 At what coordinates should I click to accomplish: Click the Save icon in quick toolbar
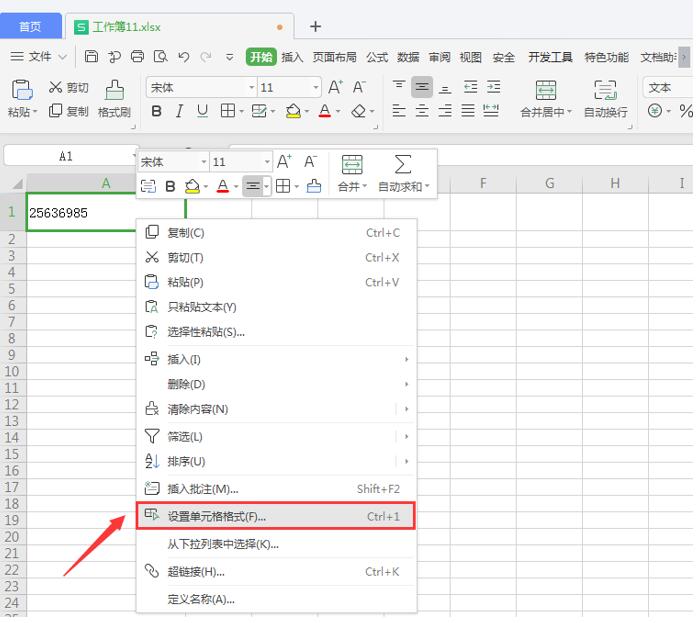point(91,56)
